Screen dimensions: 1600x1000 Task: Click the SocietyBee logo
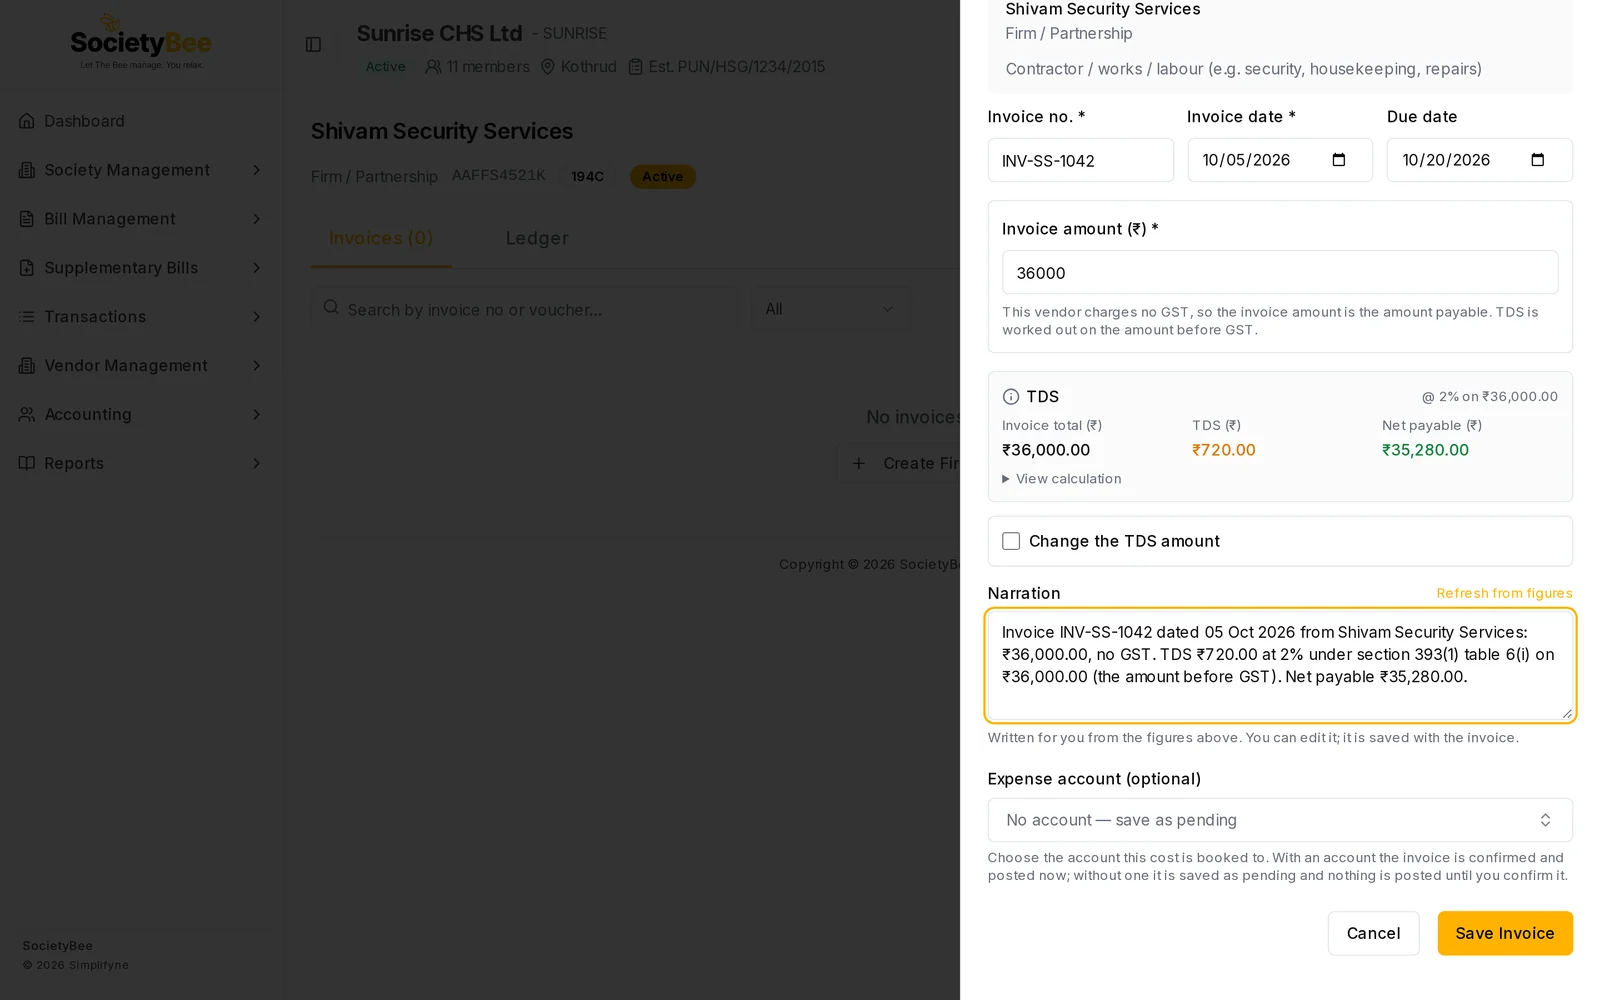[x=141, y=42]
